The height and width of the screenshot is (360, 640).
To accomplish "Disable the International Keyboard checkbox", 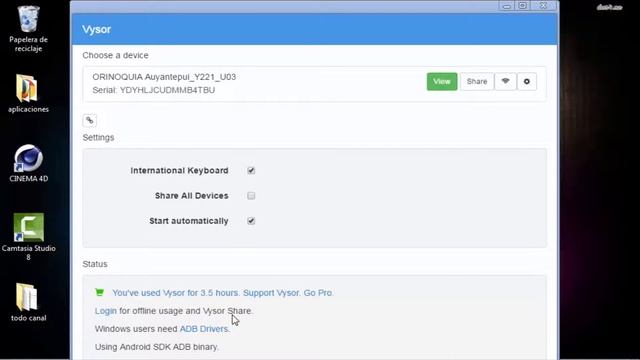I will [251, 171].
